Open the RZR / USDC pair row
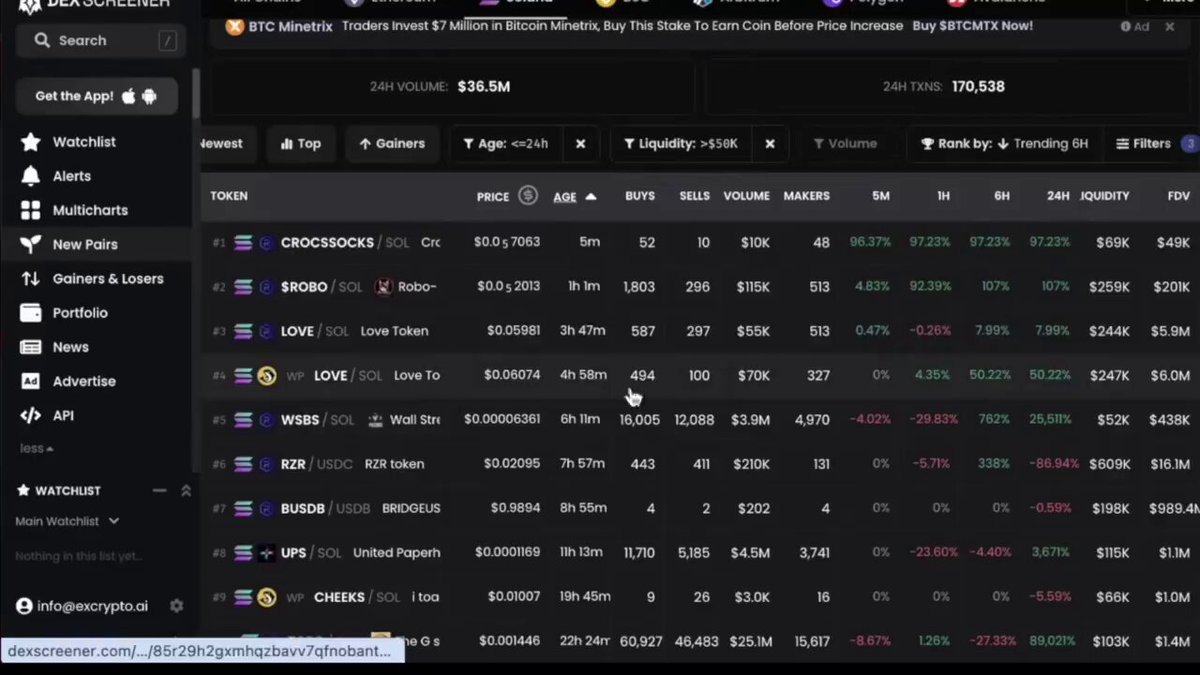The image size is (1200, 675). pyautogui.click(x=700, y=464)
